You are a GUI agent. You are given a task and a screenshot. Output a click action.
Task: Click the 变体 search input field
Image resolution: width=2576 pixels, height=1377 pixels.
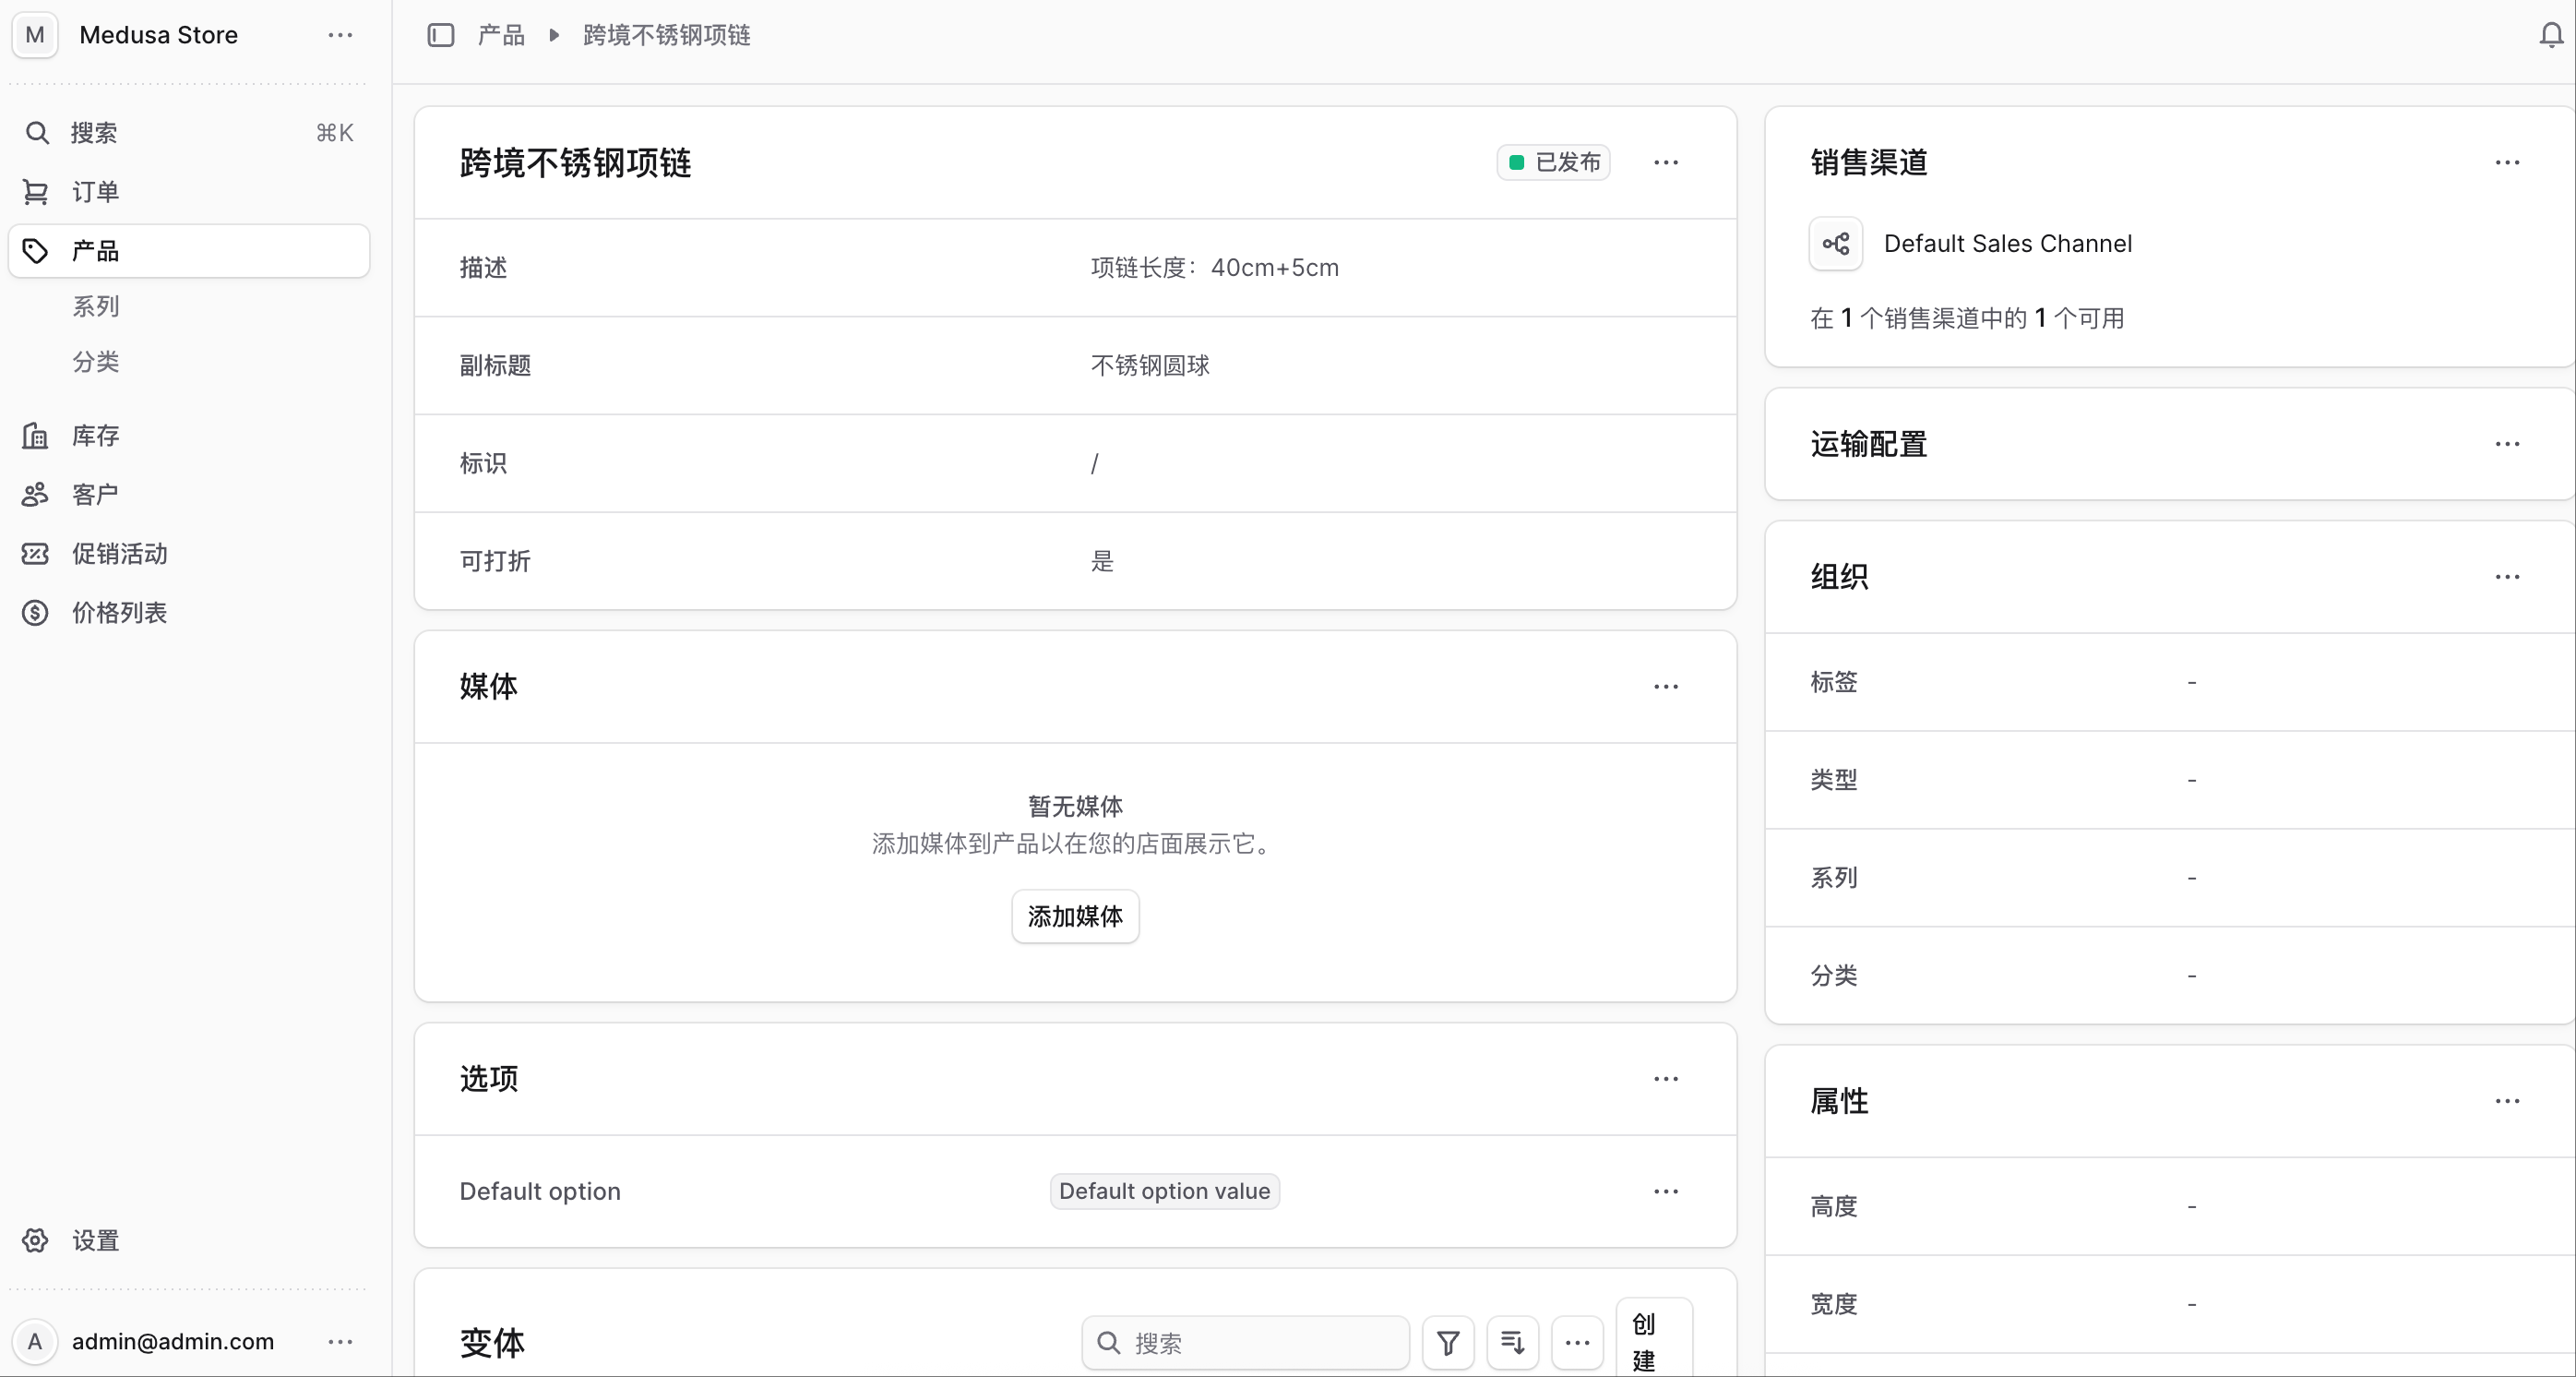coord(1245,1342)
